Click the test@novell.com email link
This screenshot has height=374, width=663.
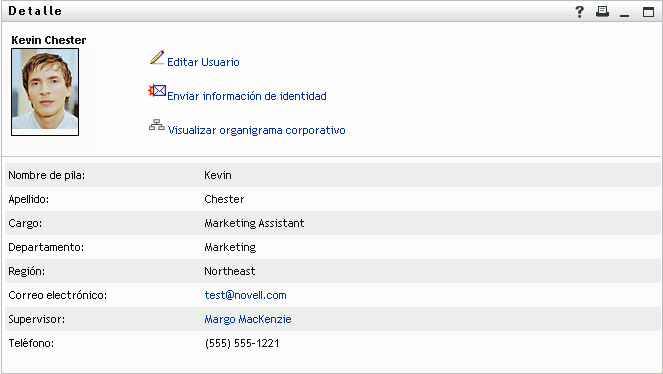245,295
